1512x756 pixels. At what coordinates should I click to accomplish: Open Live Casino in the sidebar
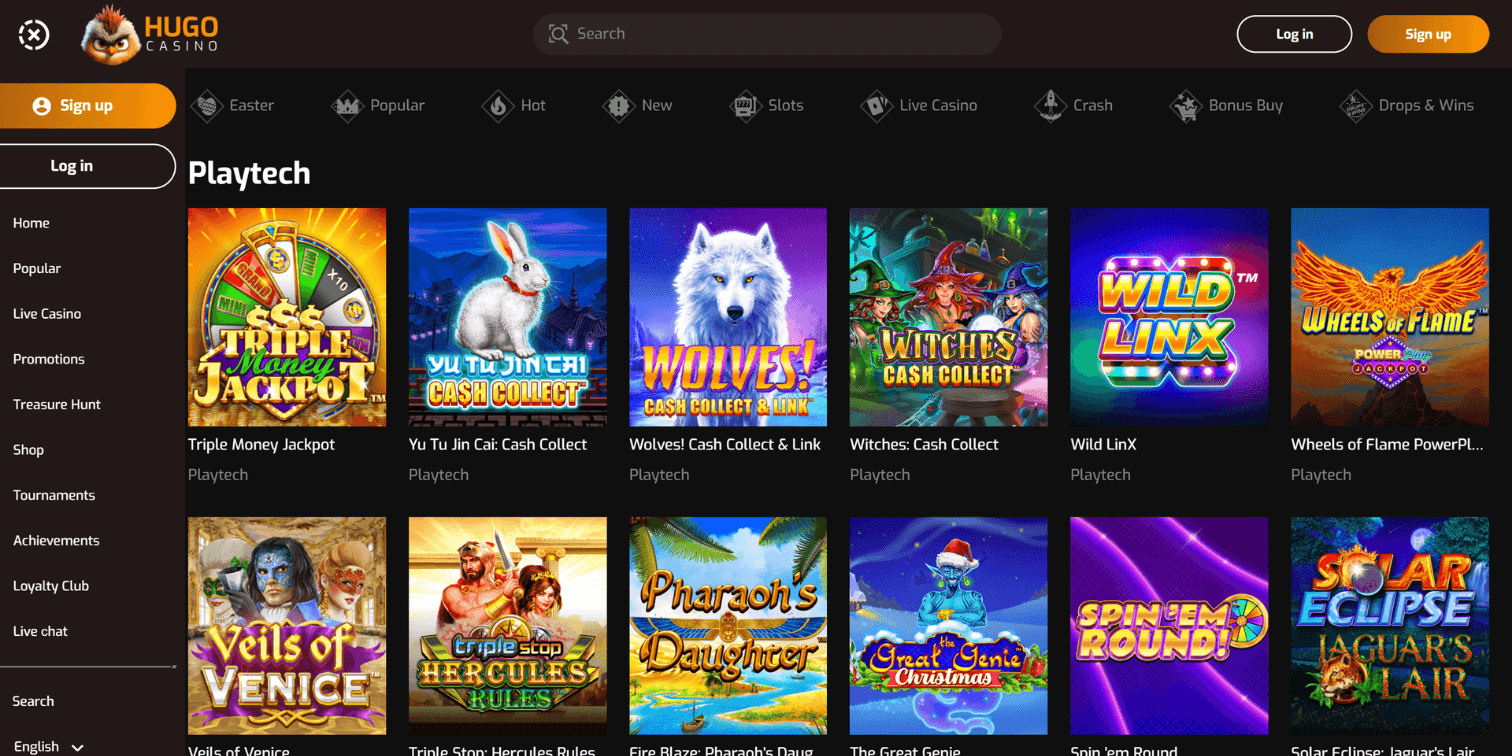coord(47,314)
